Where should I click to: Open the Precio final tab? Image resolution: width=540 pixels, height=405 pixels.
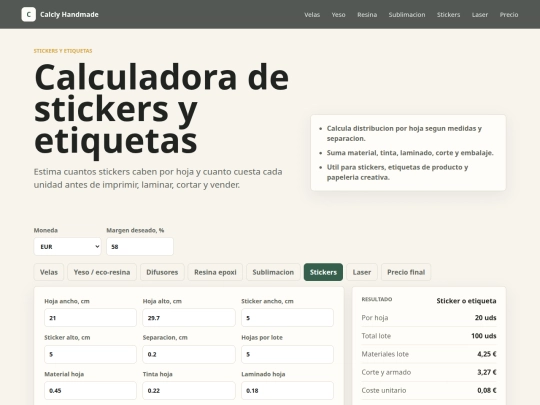pos(406,272)
